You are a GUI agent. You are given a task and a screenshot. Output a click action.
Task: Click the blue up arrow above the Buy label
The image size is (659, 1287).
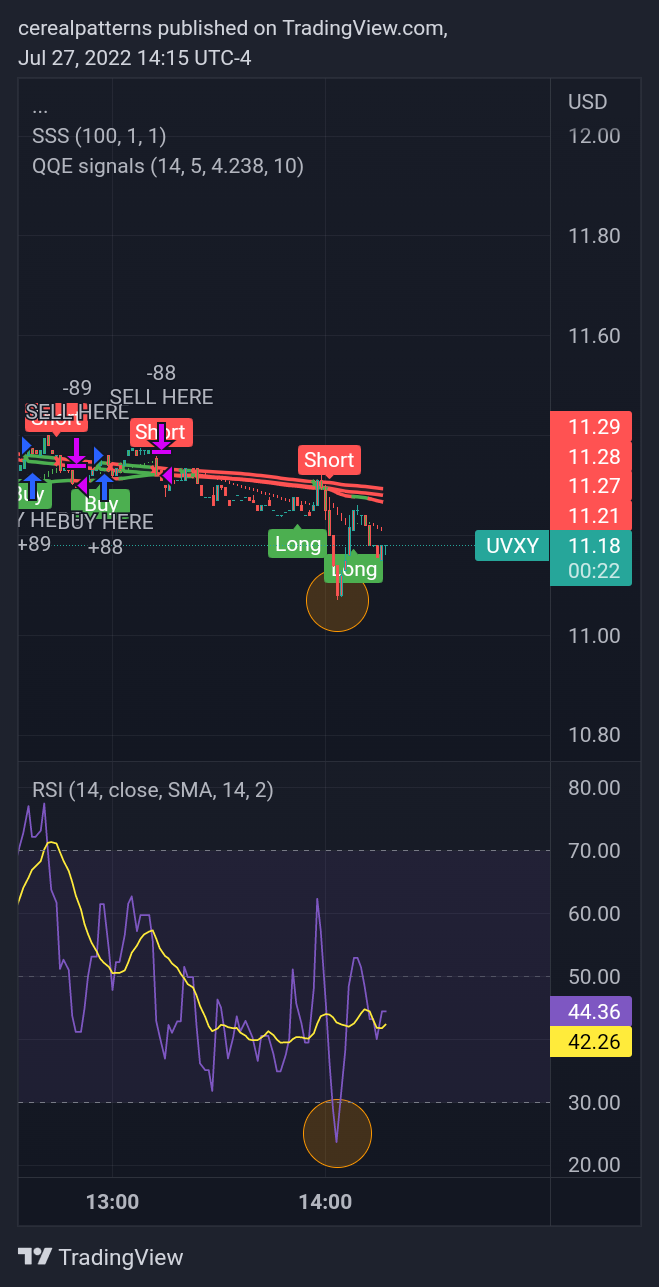103,486
